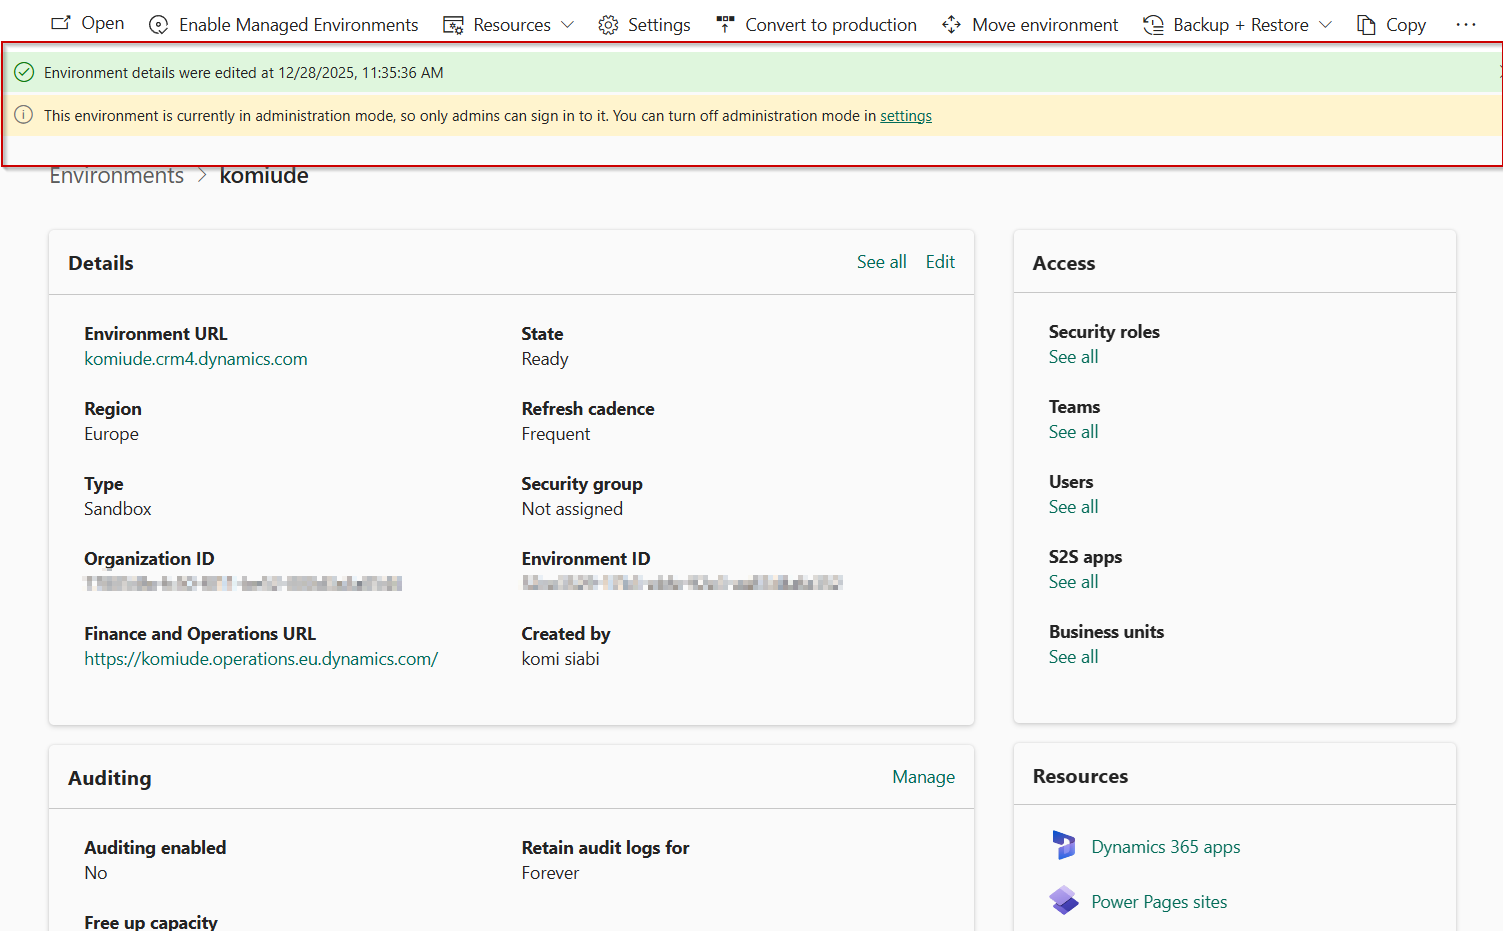1503x931 pixels.
Task: Click the Convert to production icon
Action: click(x=725, y=25)
